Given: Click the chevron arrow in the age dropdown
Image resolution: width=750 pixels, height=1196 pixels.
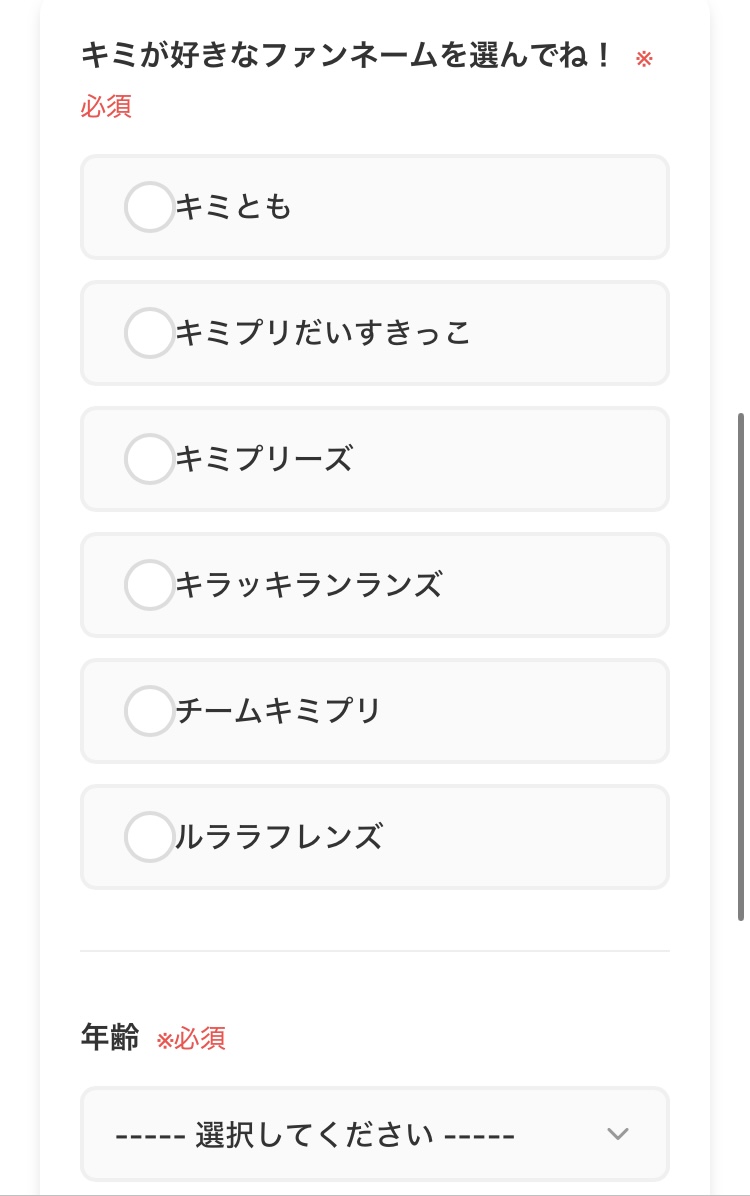Looking at the screenshot, I should (618, 1134).
